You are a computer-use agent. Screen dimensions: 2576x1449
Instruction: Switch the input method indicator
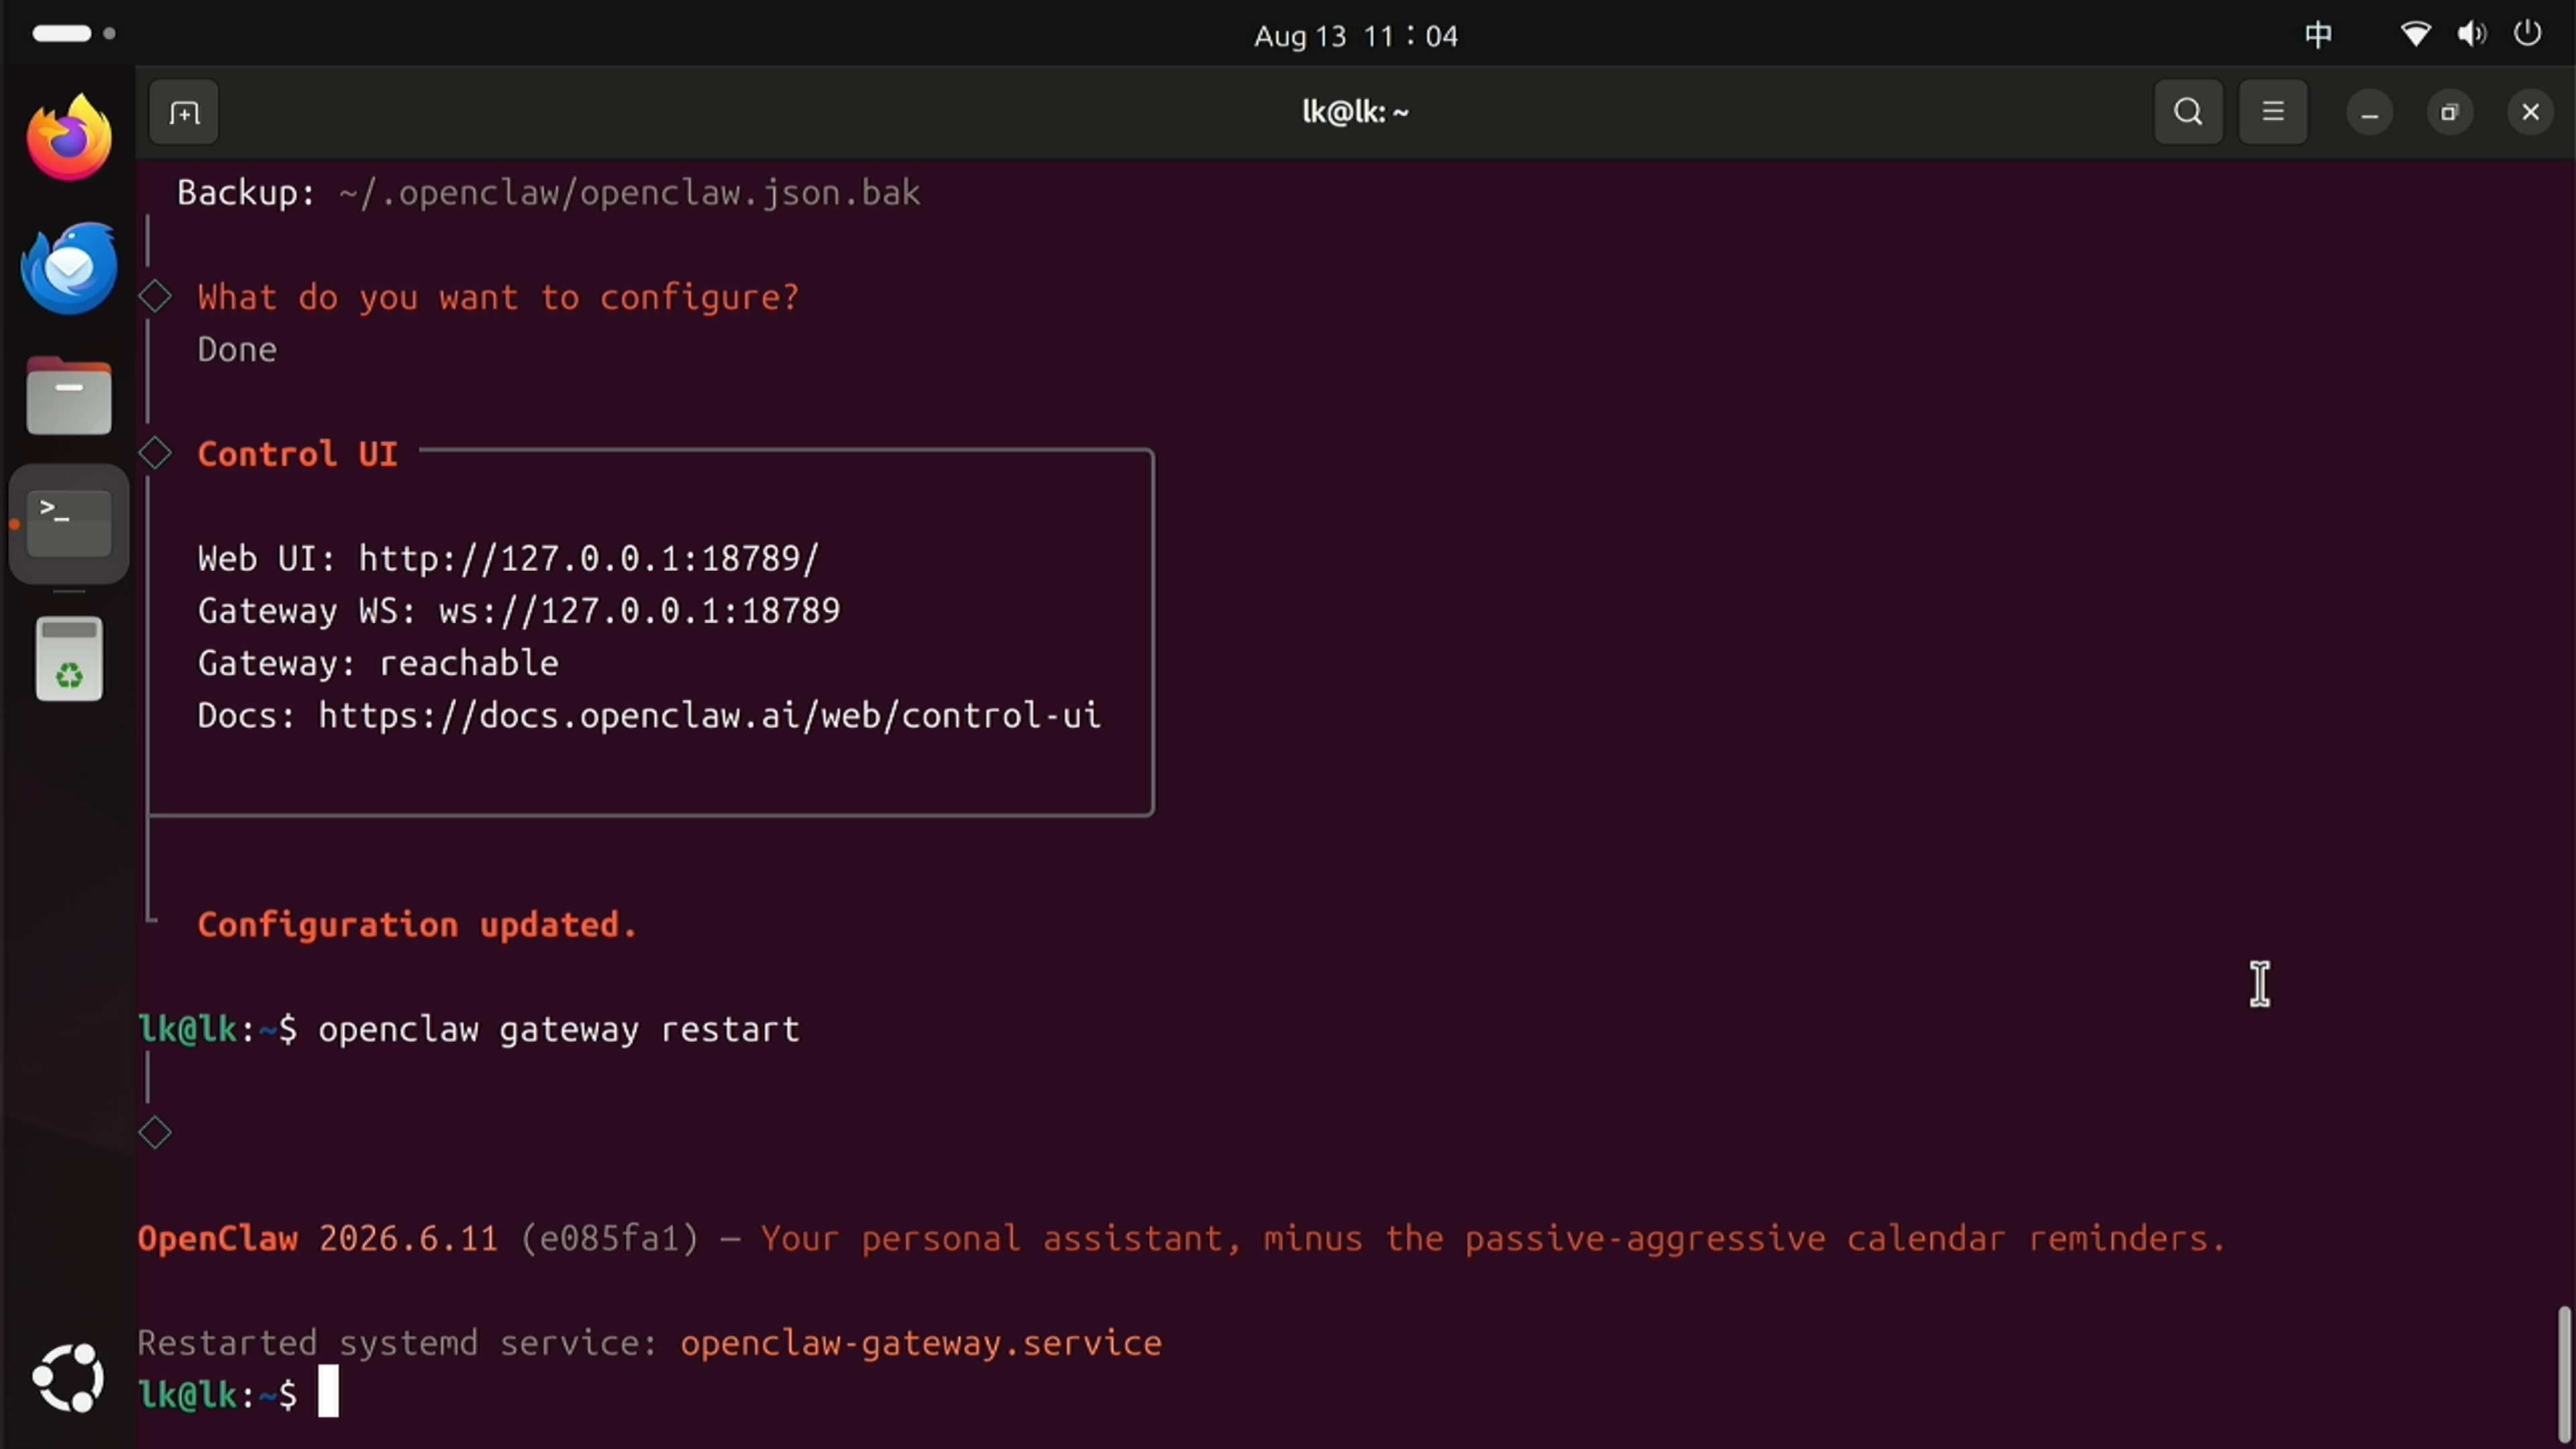(x=2319, y=35)
